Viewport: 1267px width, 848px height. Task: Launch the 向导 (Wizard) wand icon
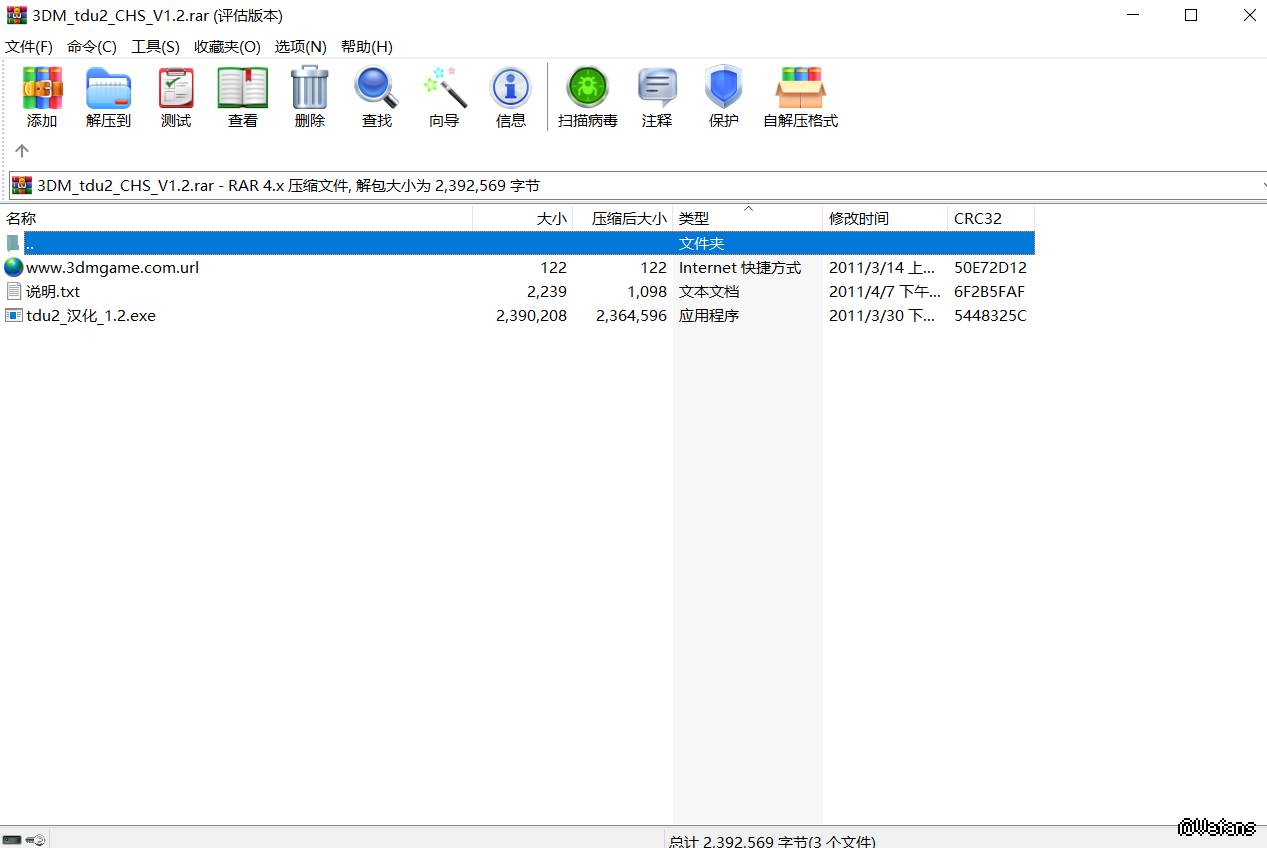point(444,96)
